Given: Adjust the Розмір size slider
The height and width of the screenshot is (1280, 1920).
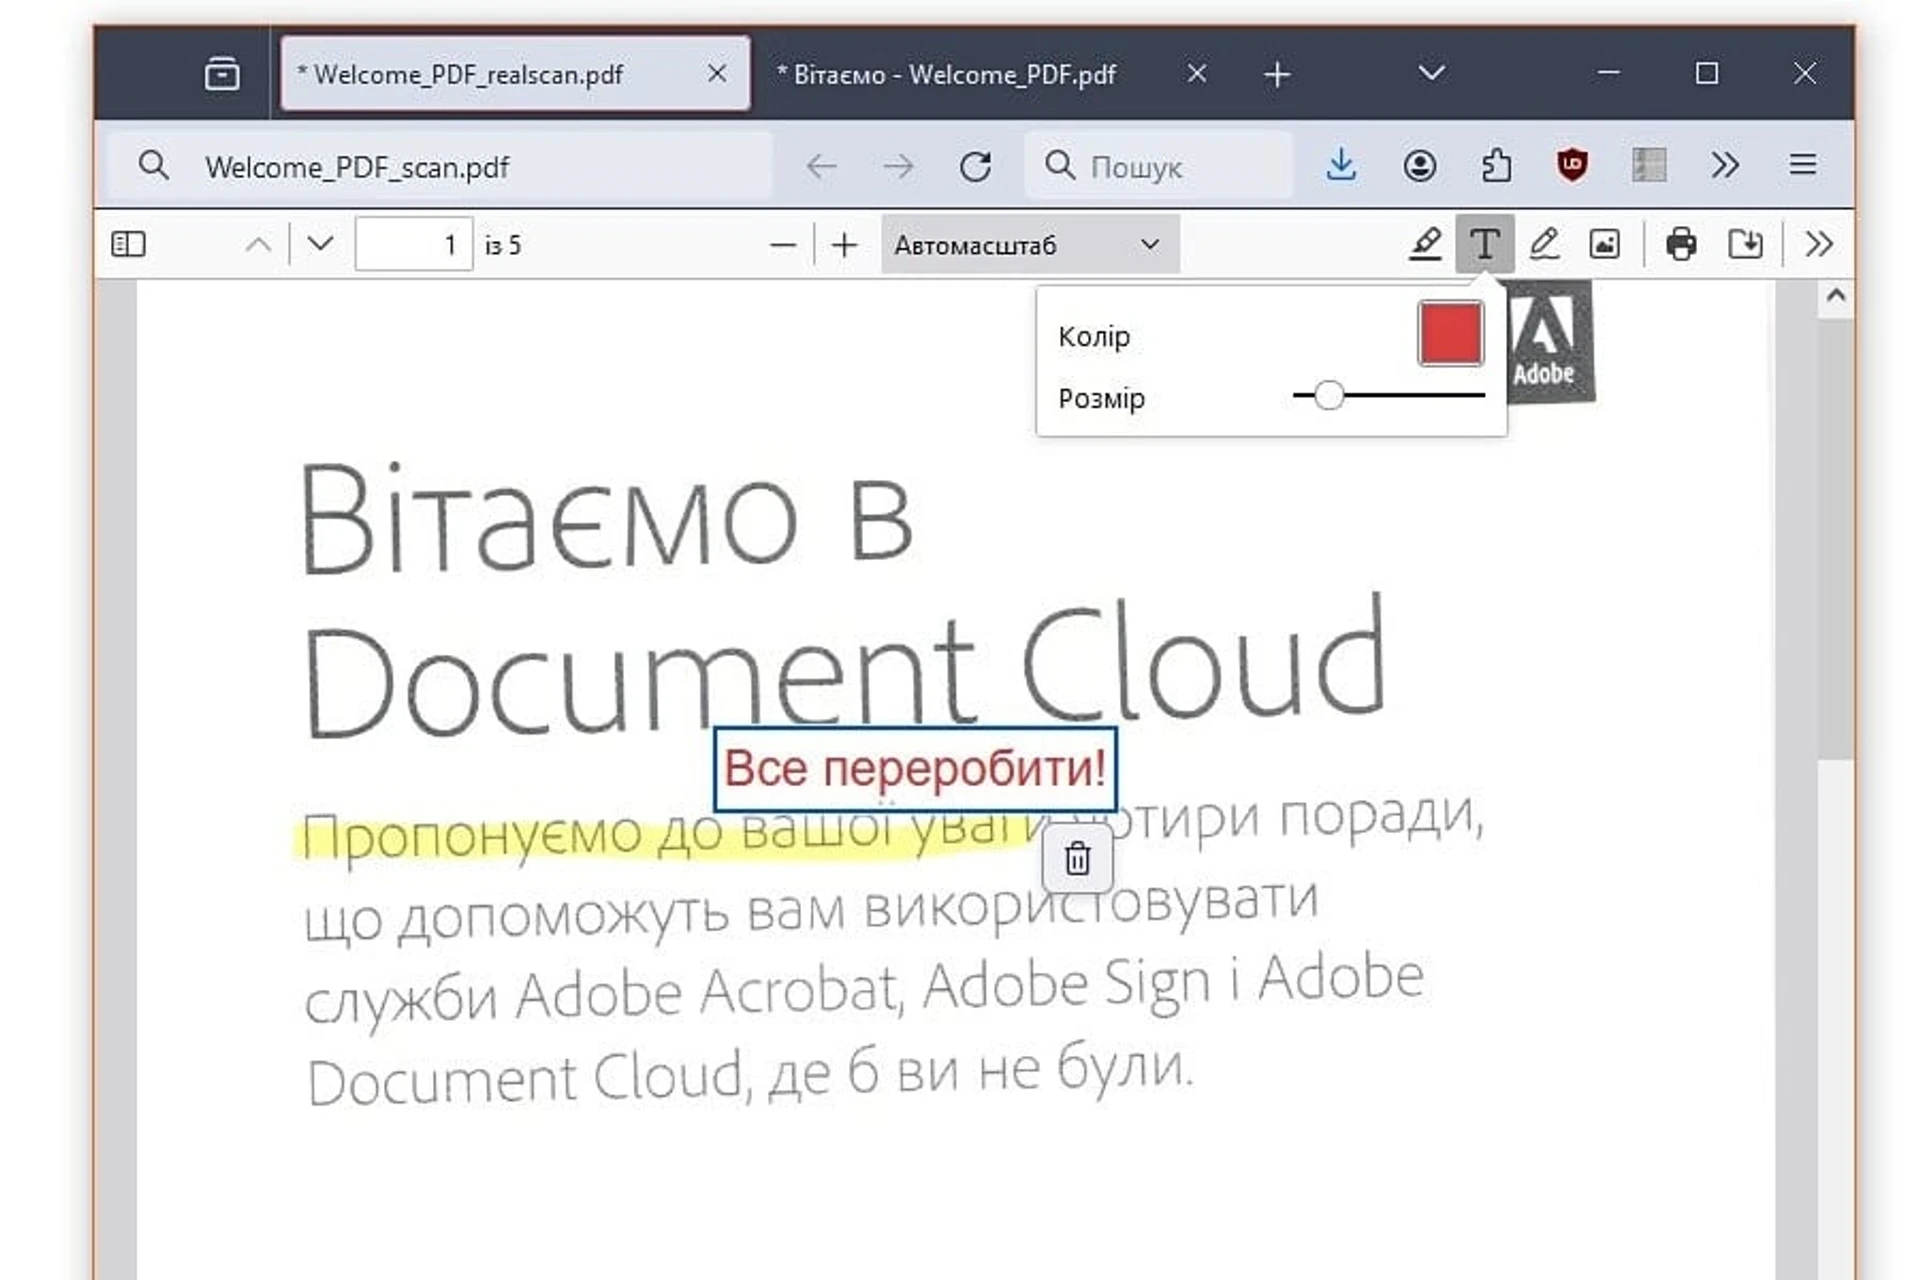Looking at the screenshot, I should 1389,396.
